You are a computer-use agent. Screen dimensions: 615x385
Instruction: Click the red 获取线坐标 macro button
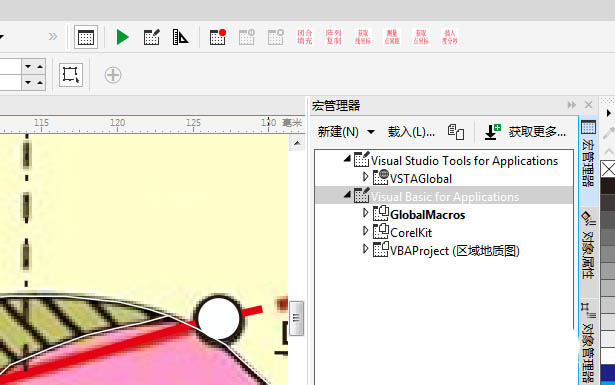coord(363,37)
